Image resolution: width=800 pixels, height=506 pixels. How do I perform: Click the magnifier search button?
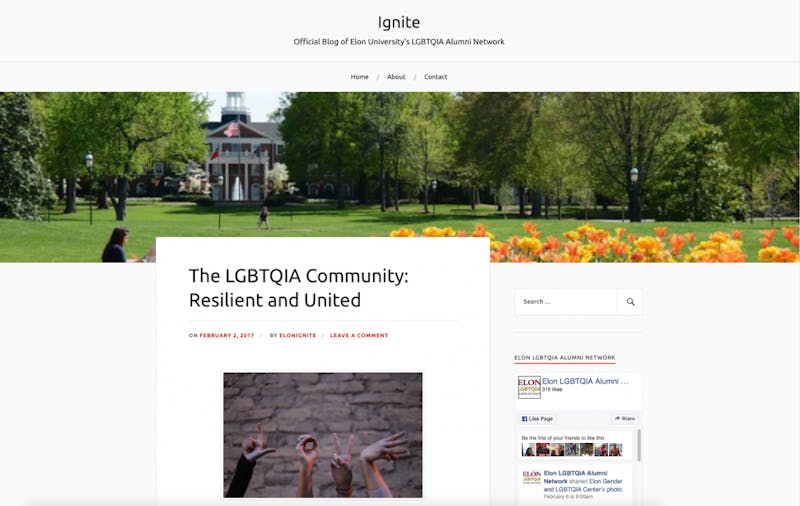(x=630, y=301)
